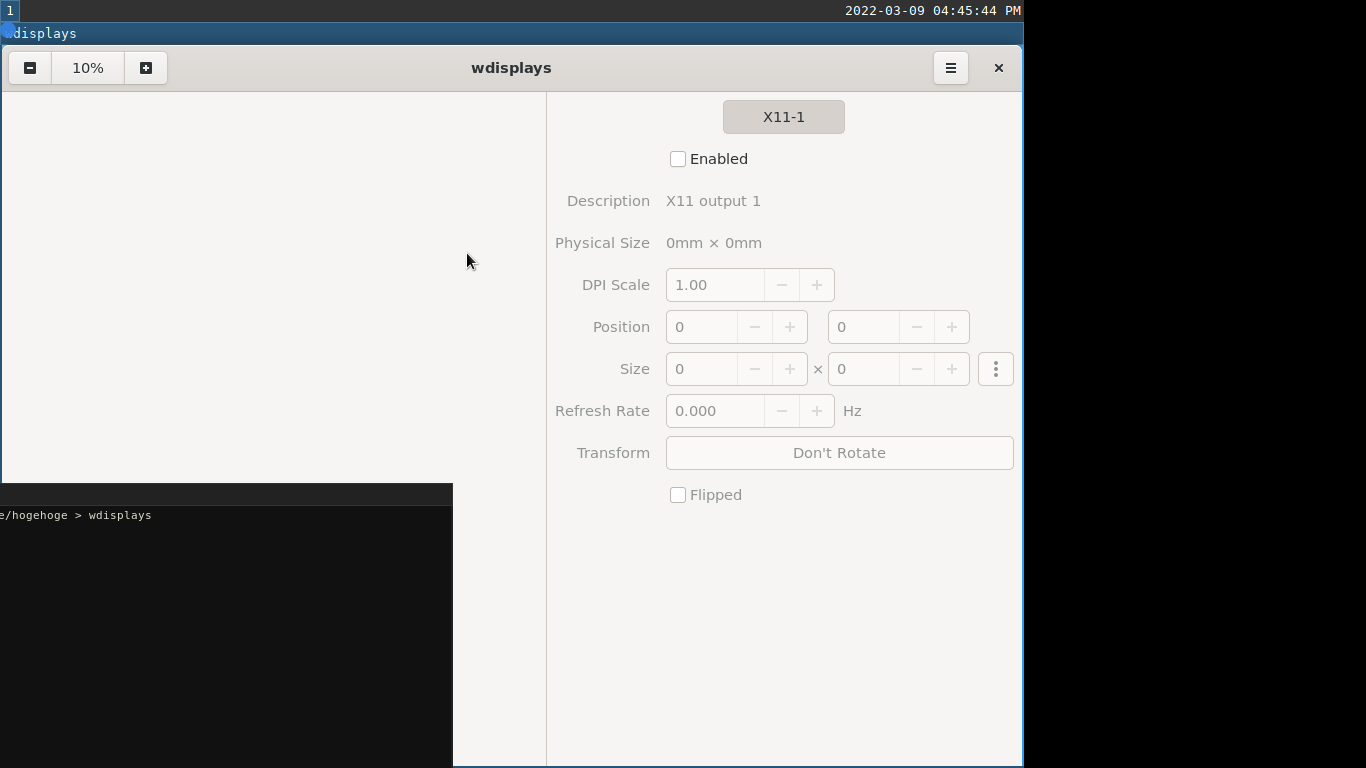Toggle the Enabled checkbox

click(x=678, y=159)
